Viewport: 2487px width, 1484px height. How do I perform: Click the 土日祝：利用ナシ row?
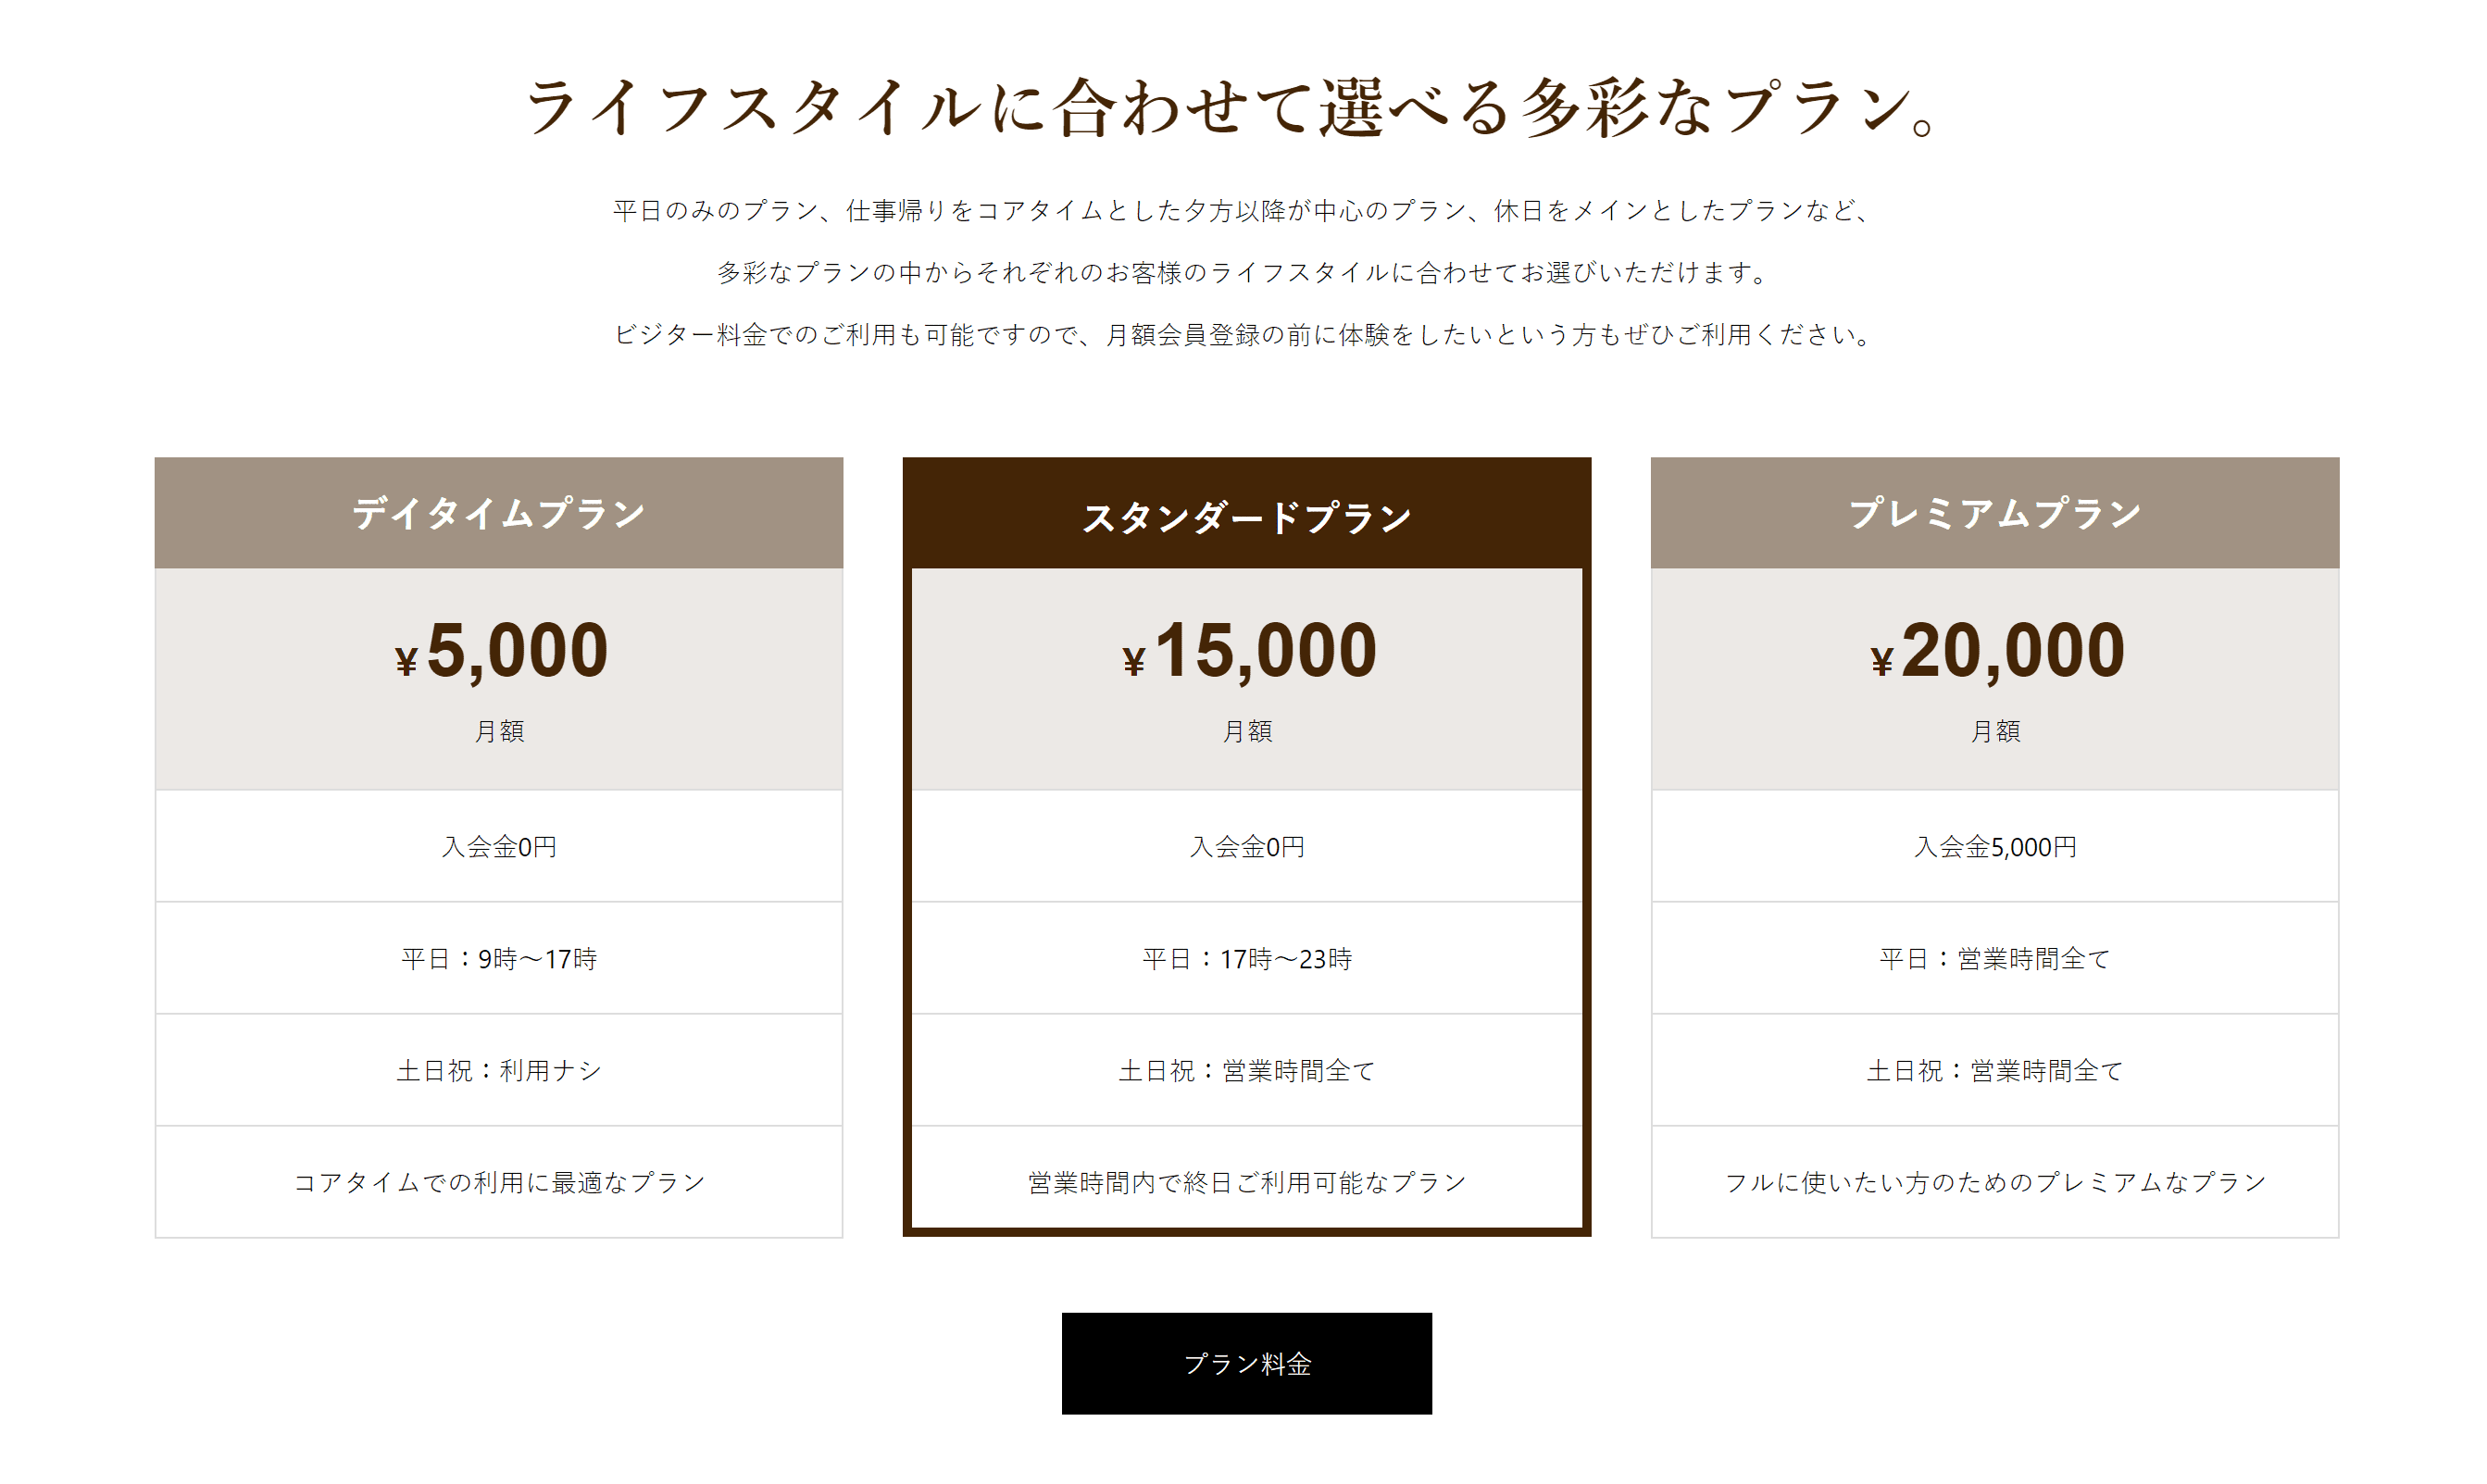point(499,1071)
